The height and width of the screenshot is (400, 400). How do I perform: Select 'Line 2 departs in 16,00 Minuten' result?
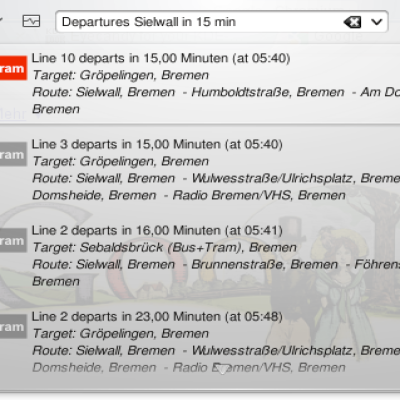200,256
